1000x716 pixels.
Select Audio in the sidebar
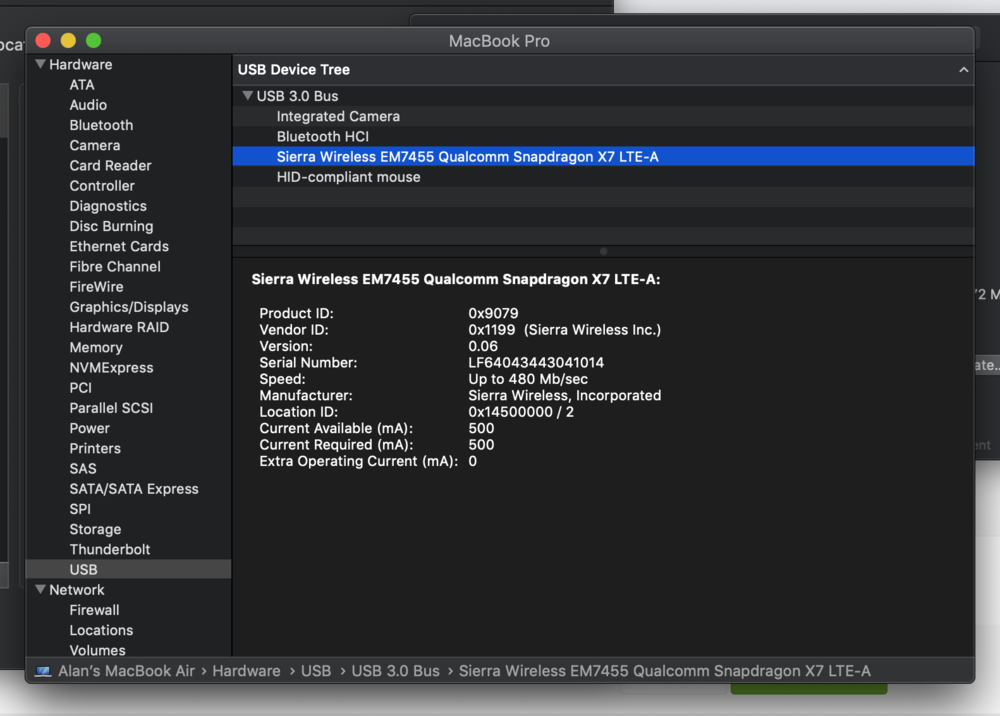(88, 105)
